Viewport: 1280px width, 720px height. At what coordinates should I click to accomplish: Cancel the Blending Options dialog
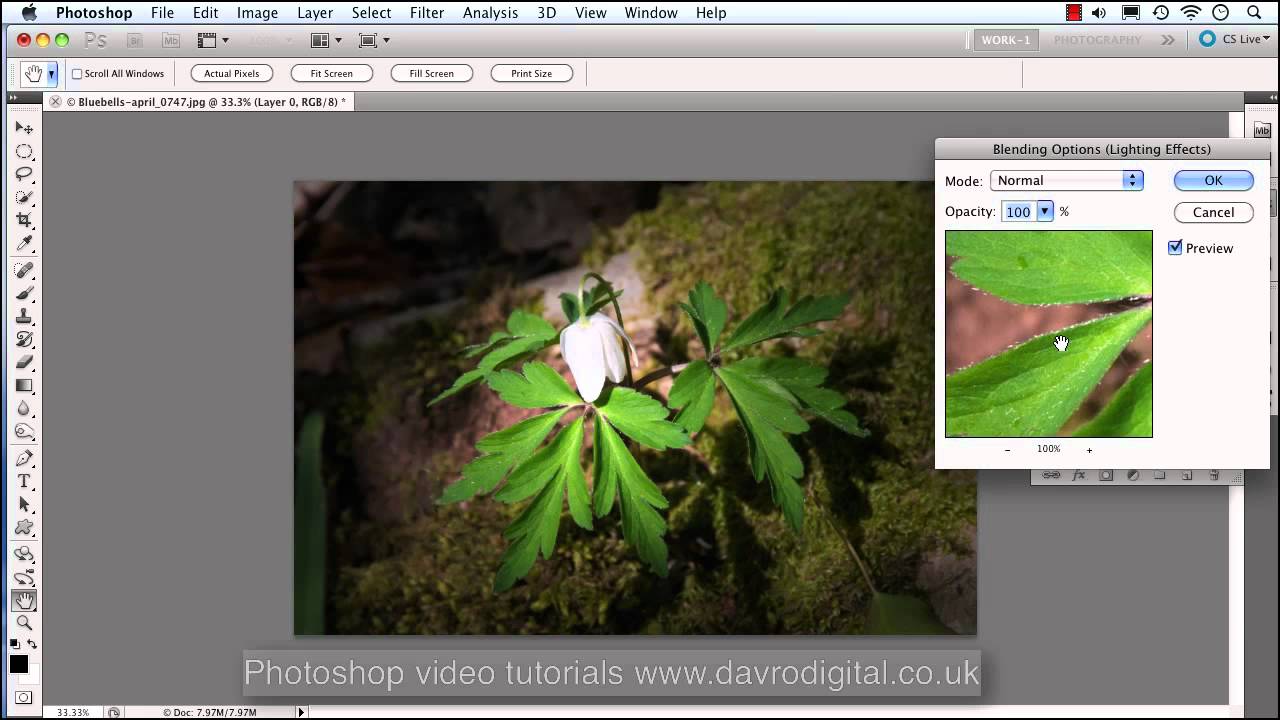1213,212
